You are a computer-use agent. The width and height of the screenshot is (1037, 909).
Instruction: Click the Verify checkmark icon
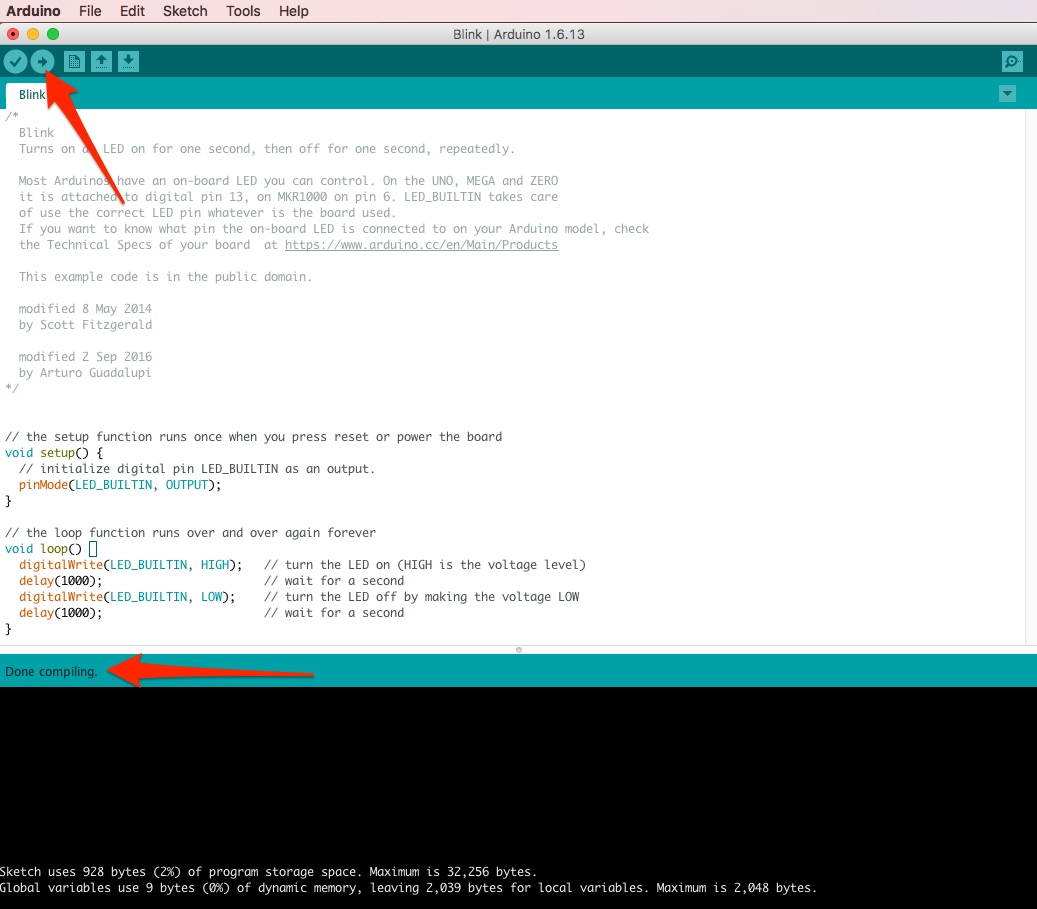click(x=15, y=61)
